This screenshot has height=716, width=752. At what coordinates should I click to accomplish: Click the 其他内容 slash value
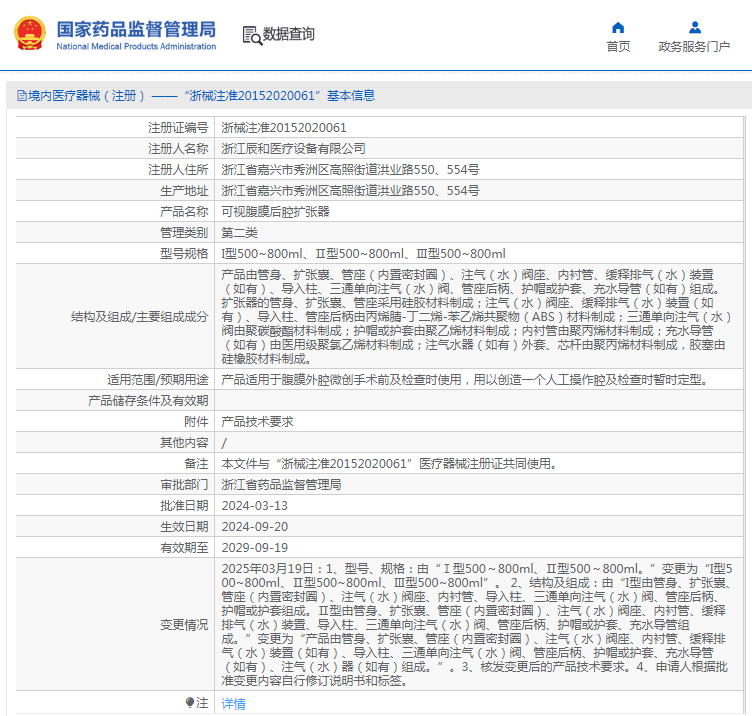coord(224,443)
